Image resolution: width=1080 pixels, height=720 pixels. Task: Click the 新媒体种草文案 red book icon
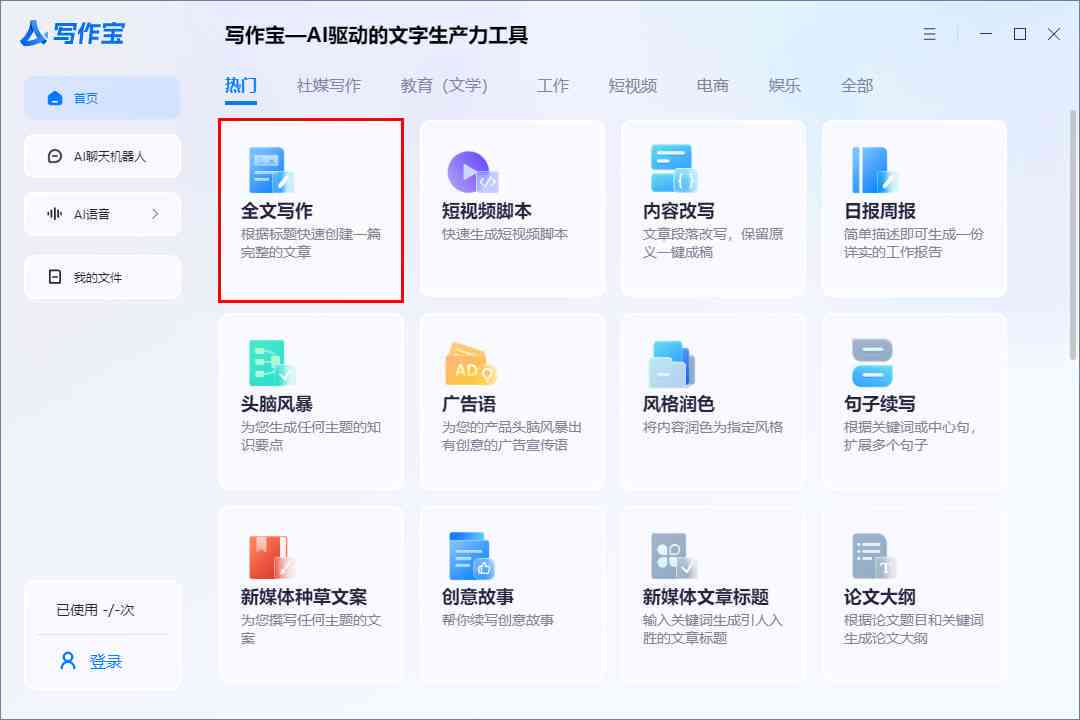coord(271,557)
